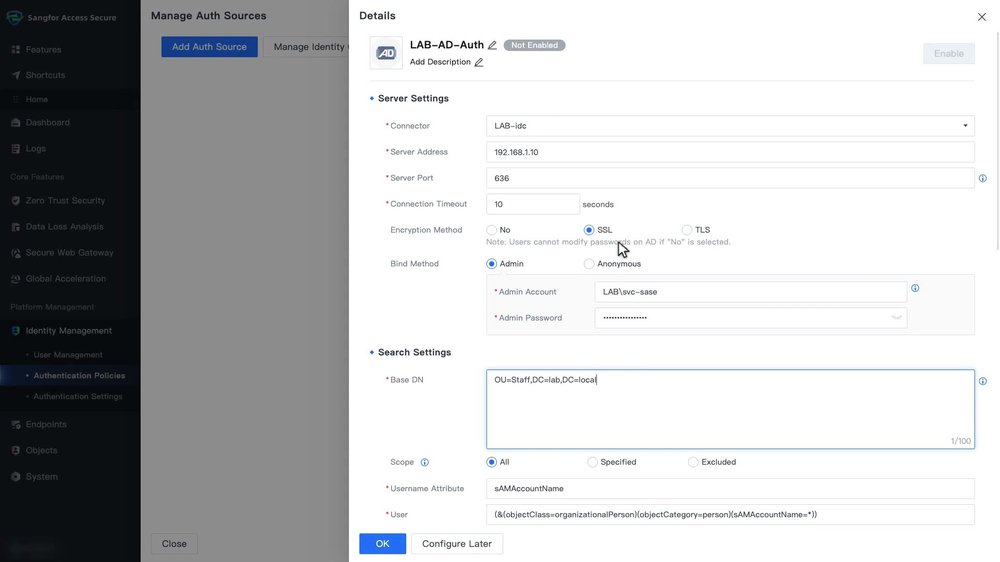This screenshot has height=562, width=1000.
Task: Open Authentication Policies submenu item
Action: [x=79, y=376]
